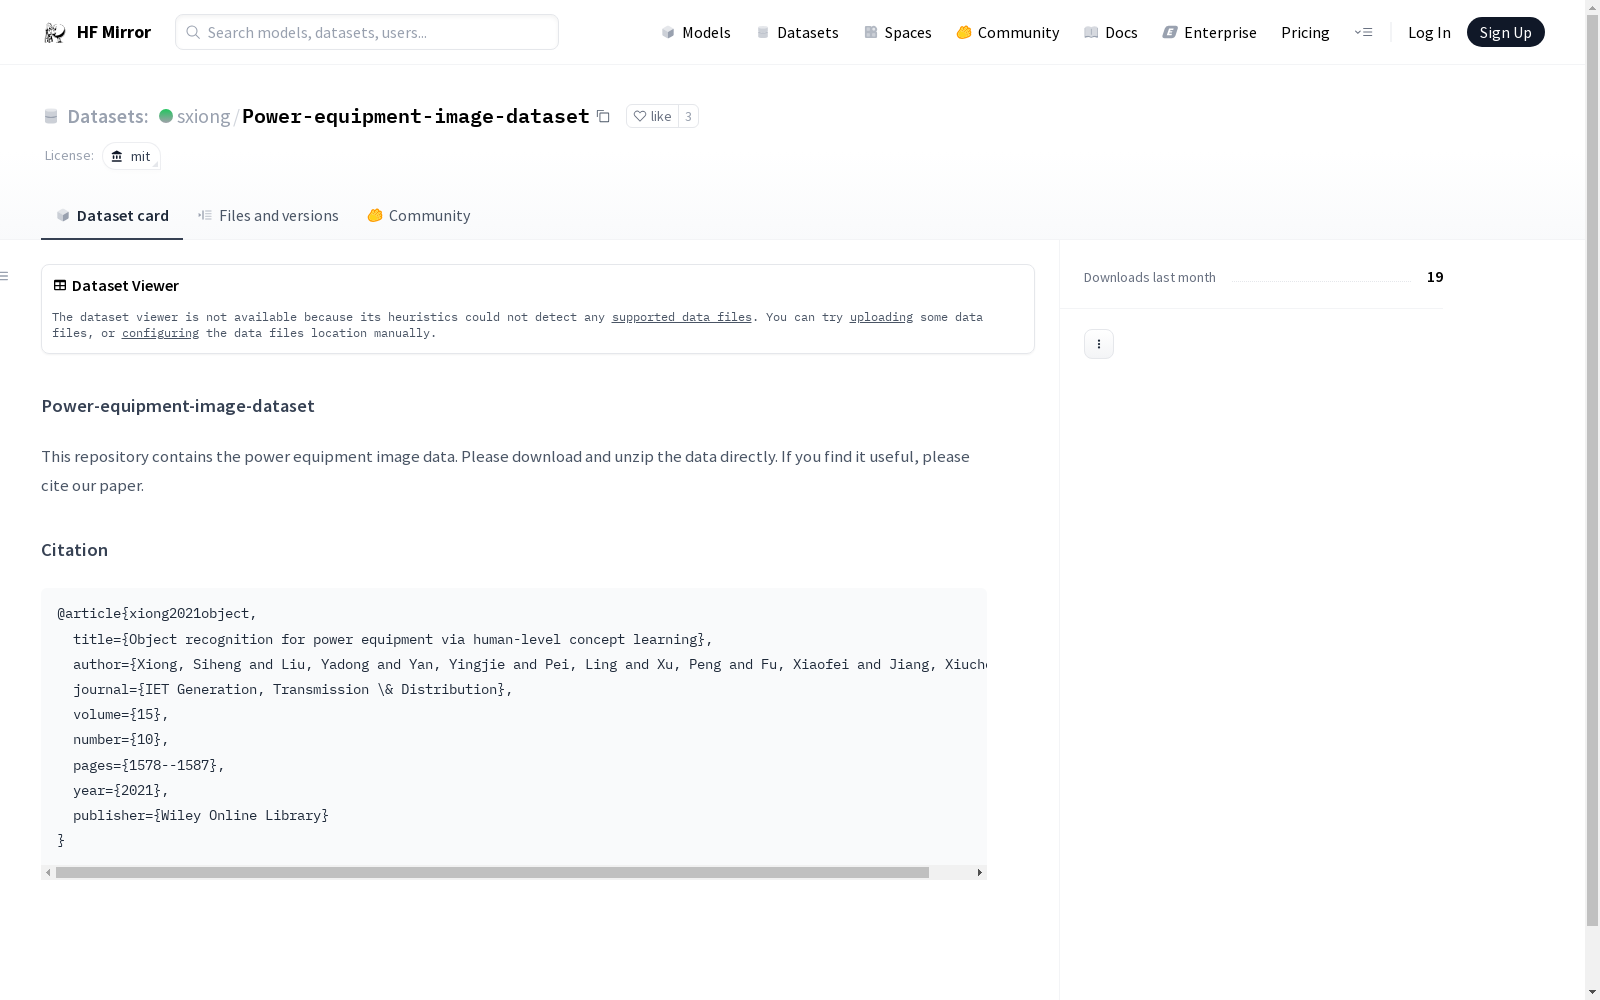Click the journal={IET Generation...} citation line
Viewport: 1600px width, 1000px height.
tap(293, 689)
